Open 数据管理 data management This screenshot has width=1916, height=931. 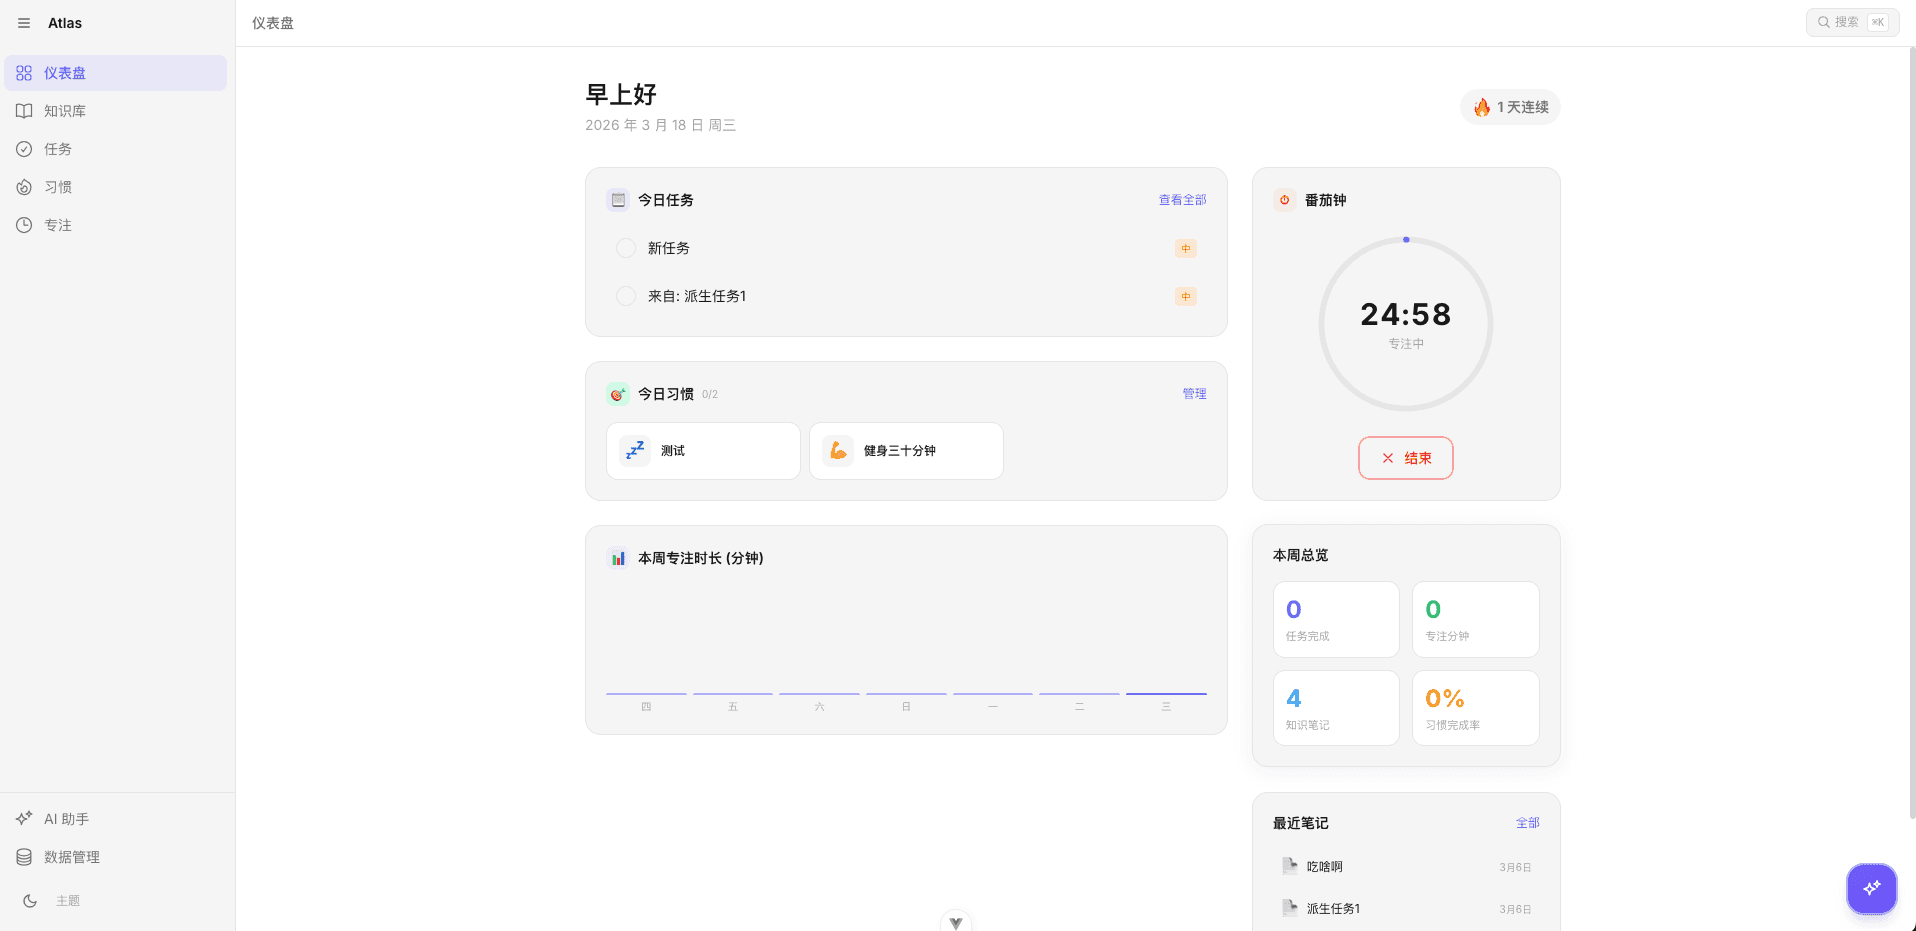coord(116,857)
